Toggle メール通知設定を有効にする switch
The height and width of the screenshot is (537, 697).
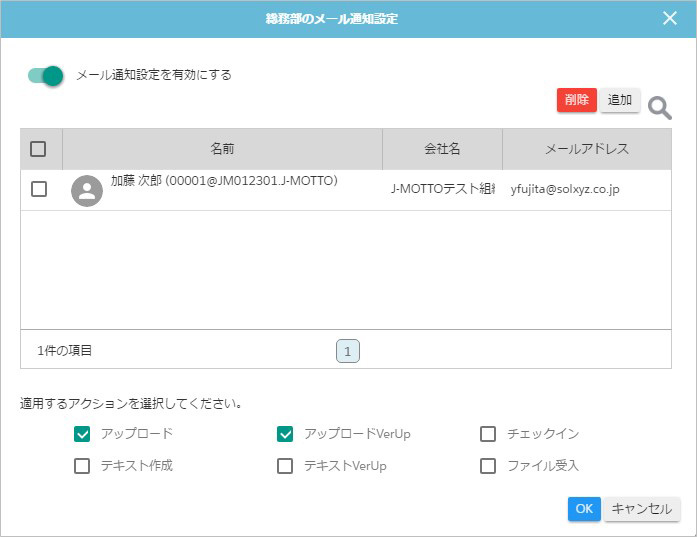pyautogui.click(x=46, y=75)
